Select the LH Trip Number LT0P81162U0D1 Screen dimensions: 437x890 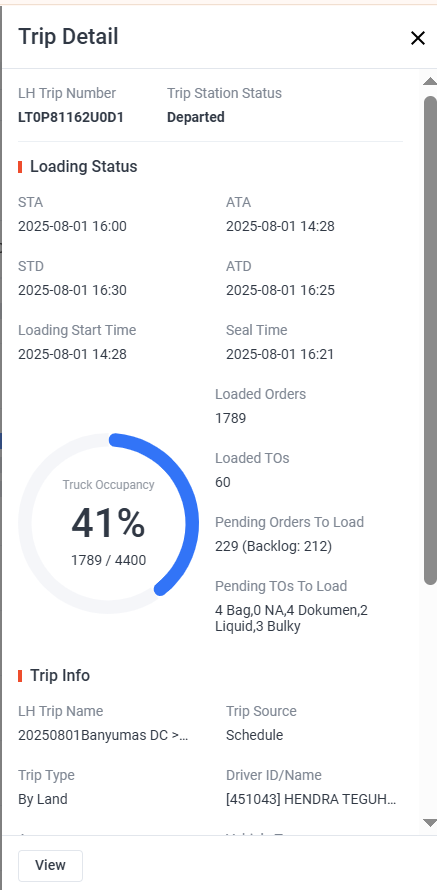click(x=71, y=117)
